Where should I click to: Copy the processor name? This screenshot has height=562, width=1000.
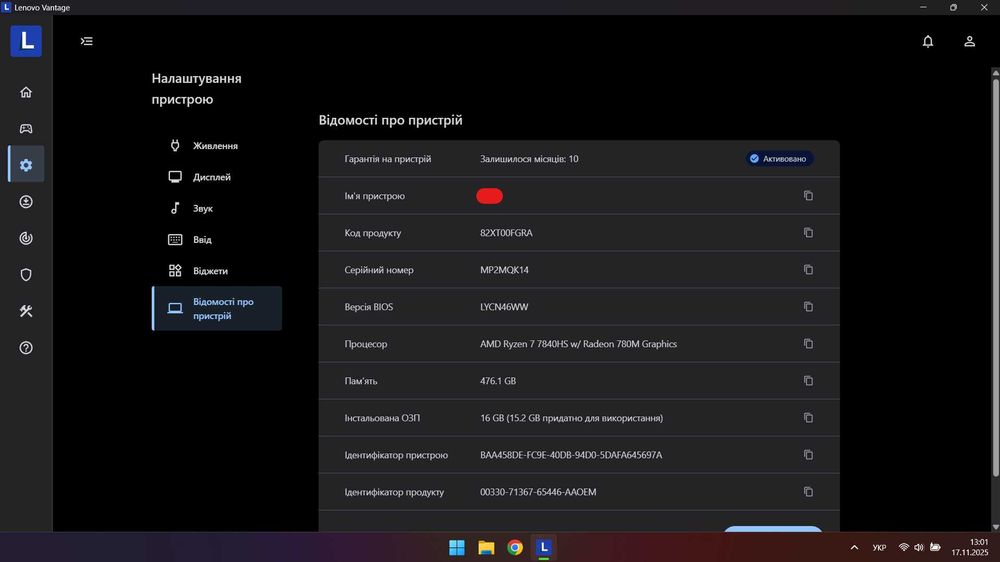808,344
